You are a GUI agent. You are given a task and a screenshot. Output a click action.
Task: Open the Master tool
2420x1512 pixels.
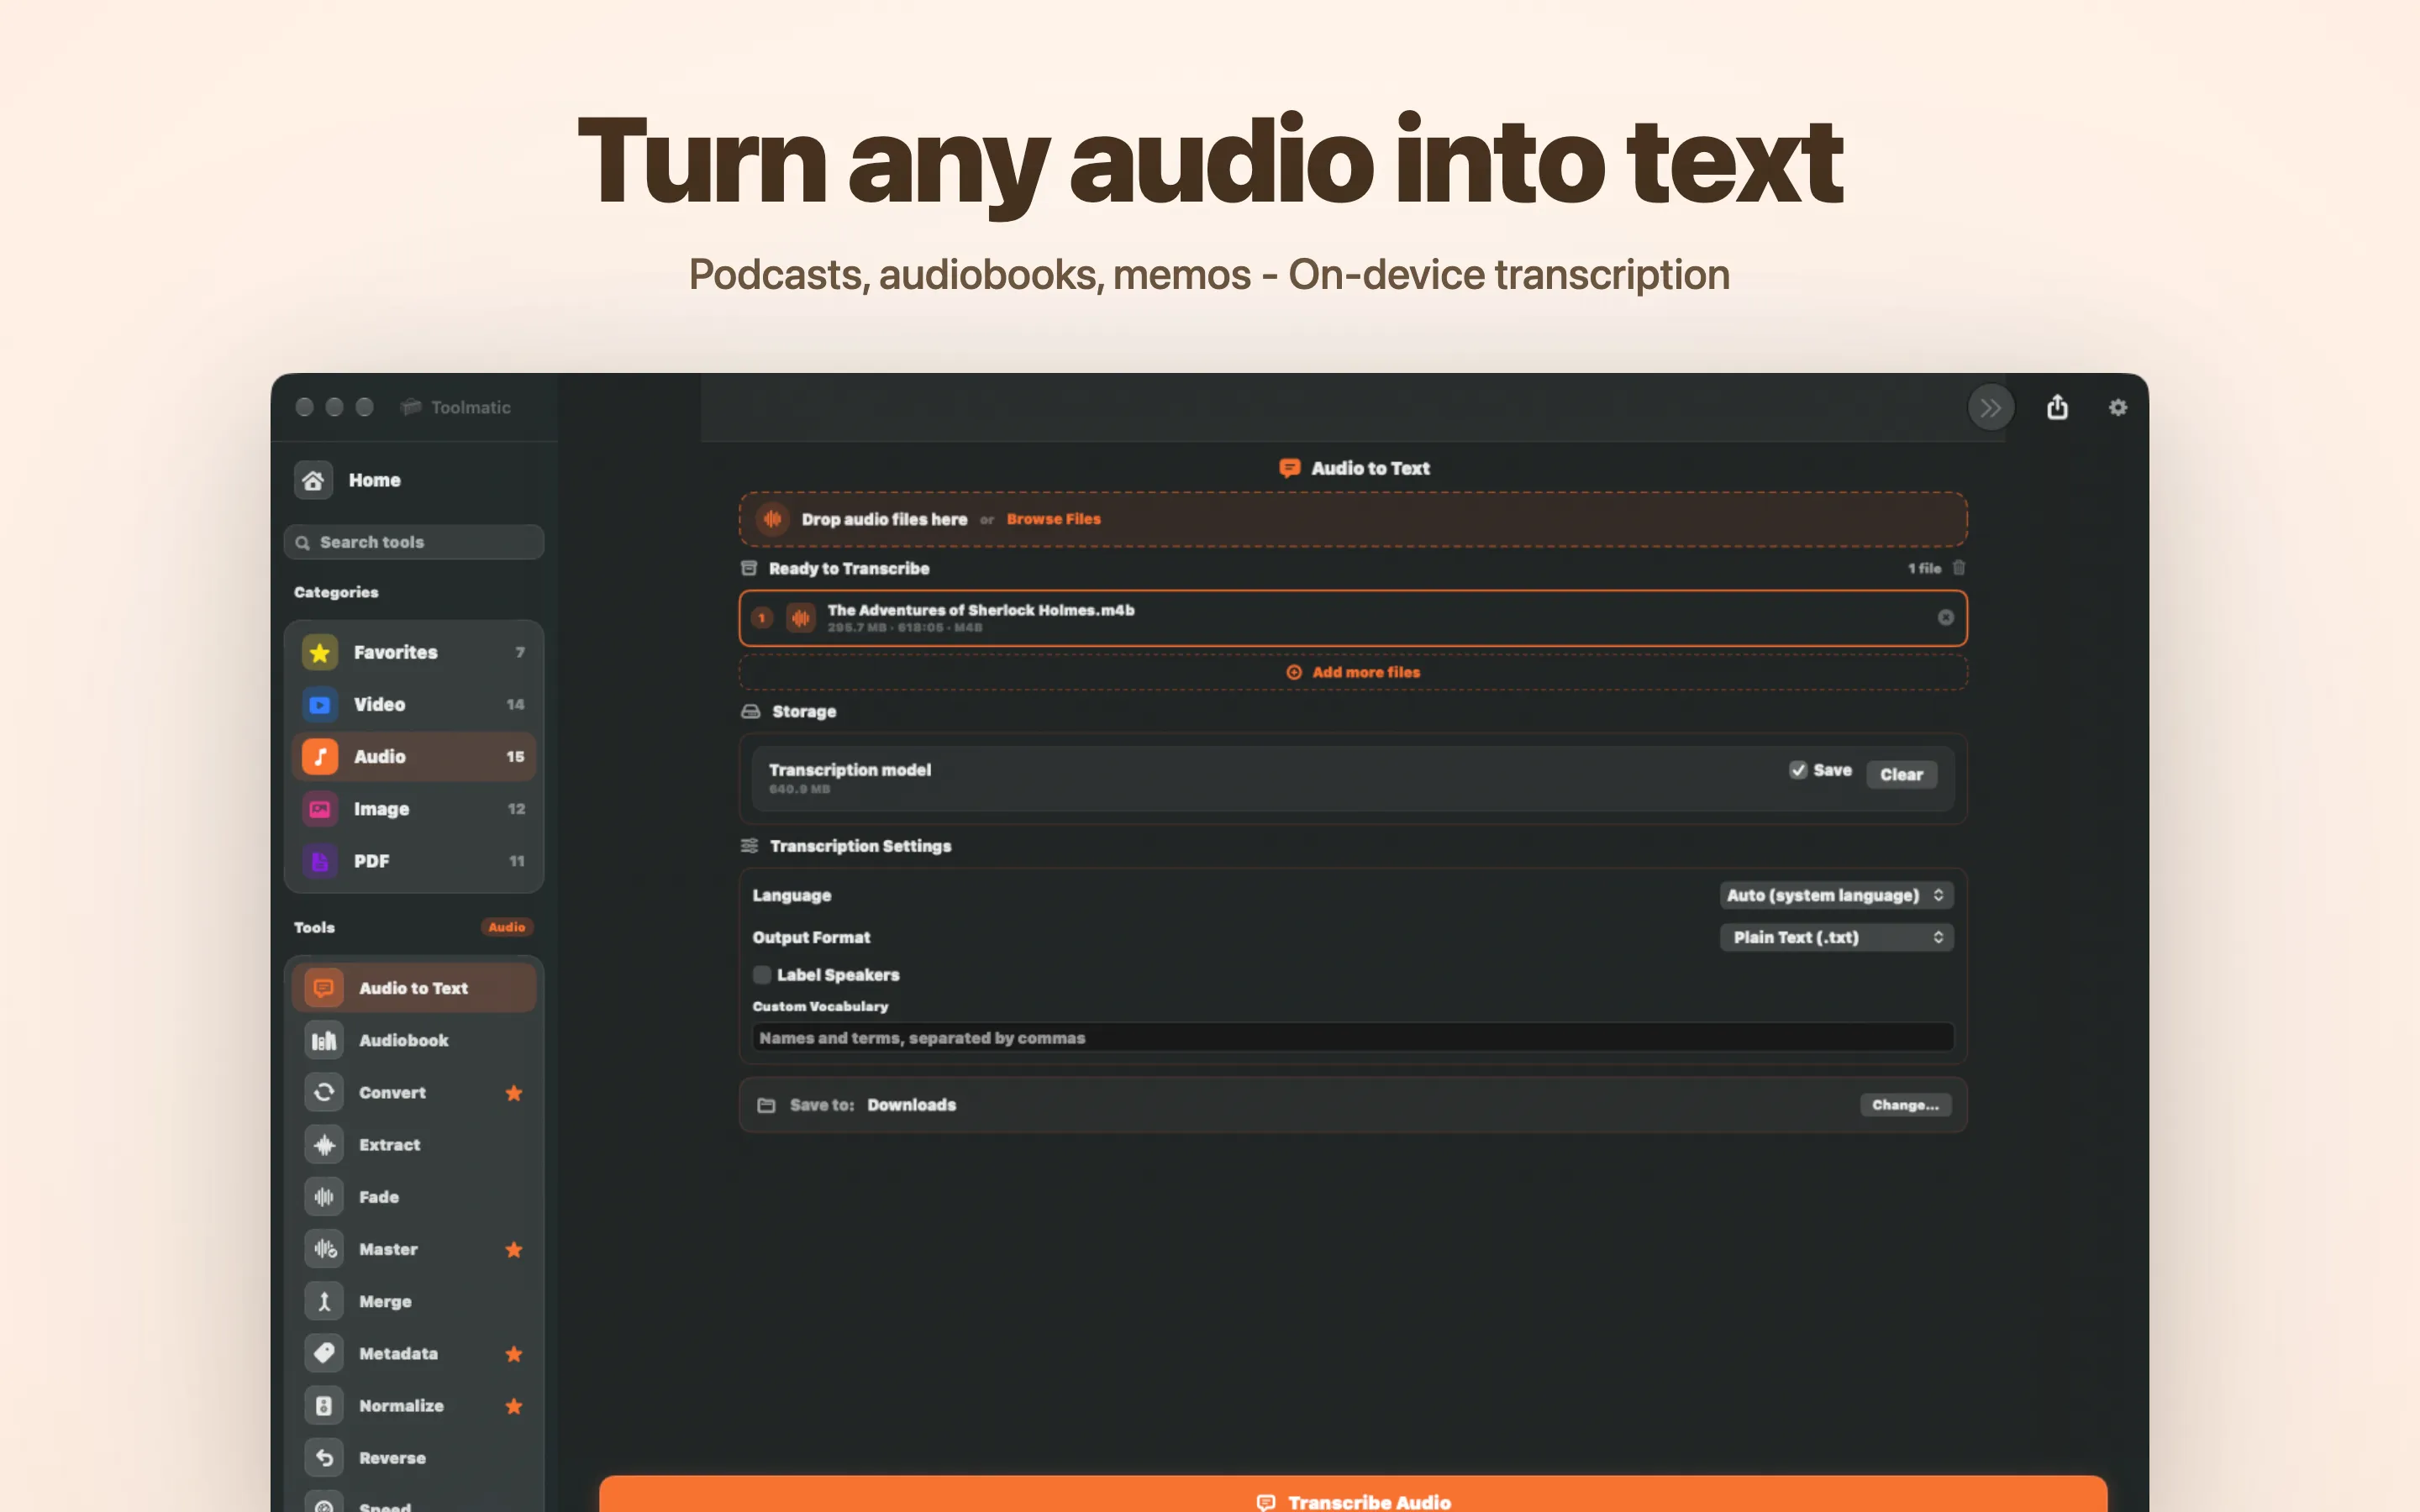414,1249
